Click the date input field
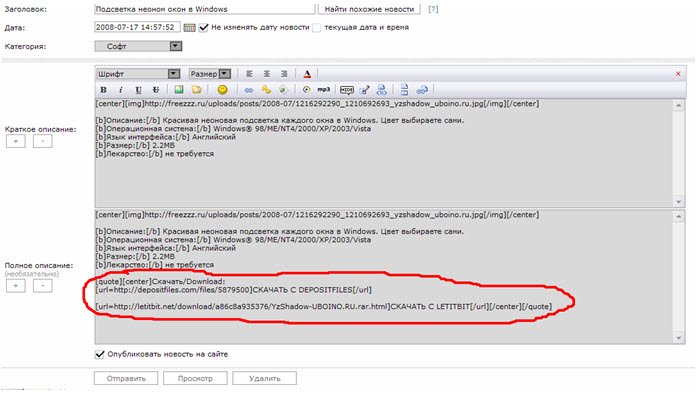 (x=137, y=27)
